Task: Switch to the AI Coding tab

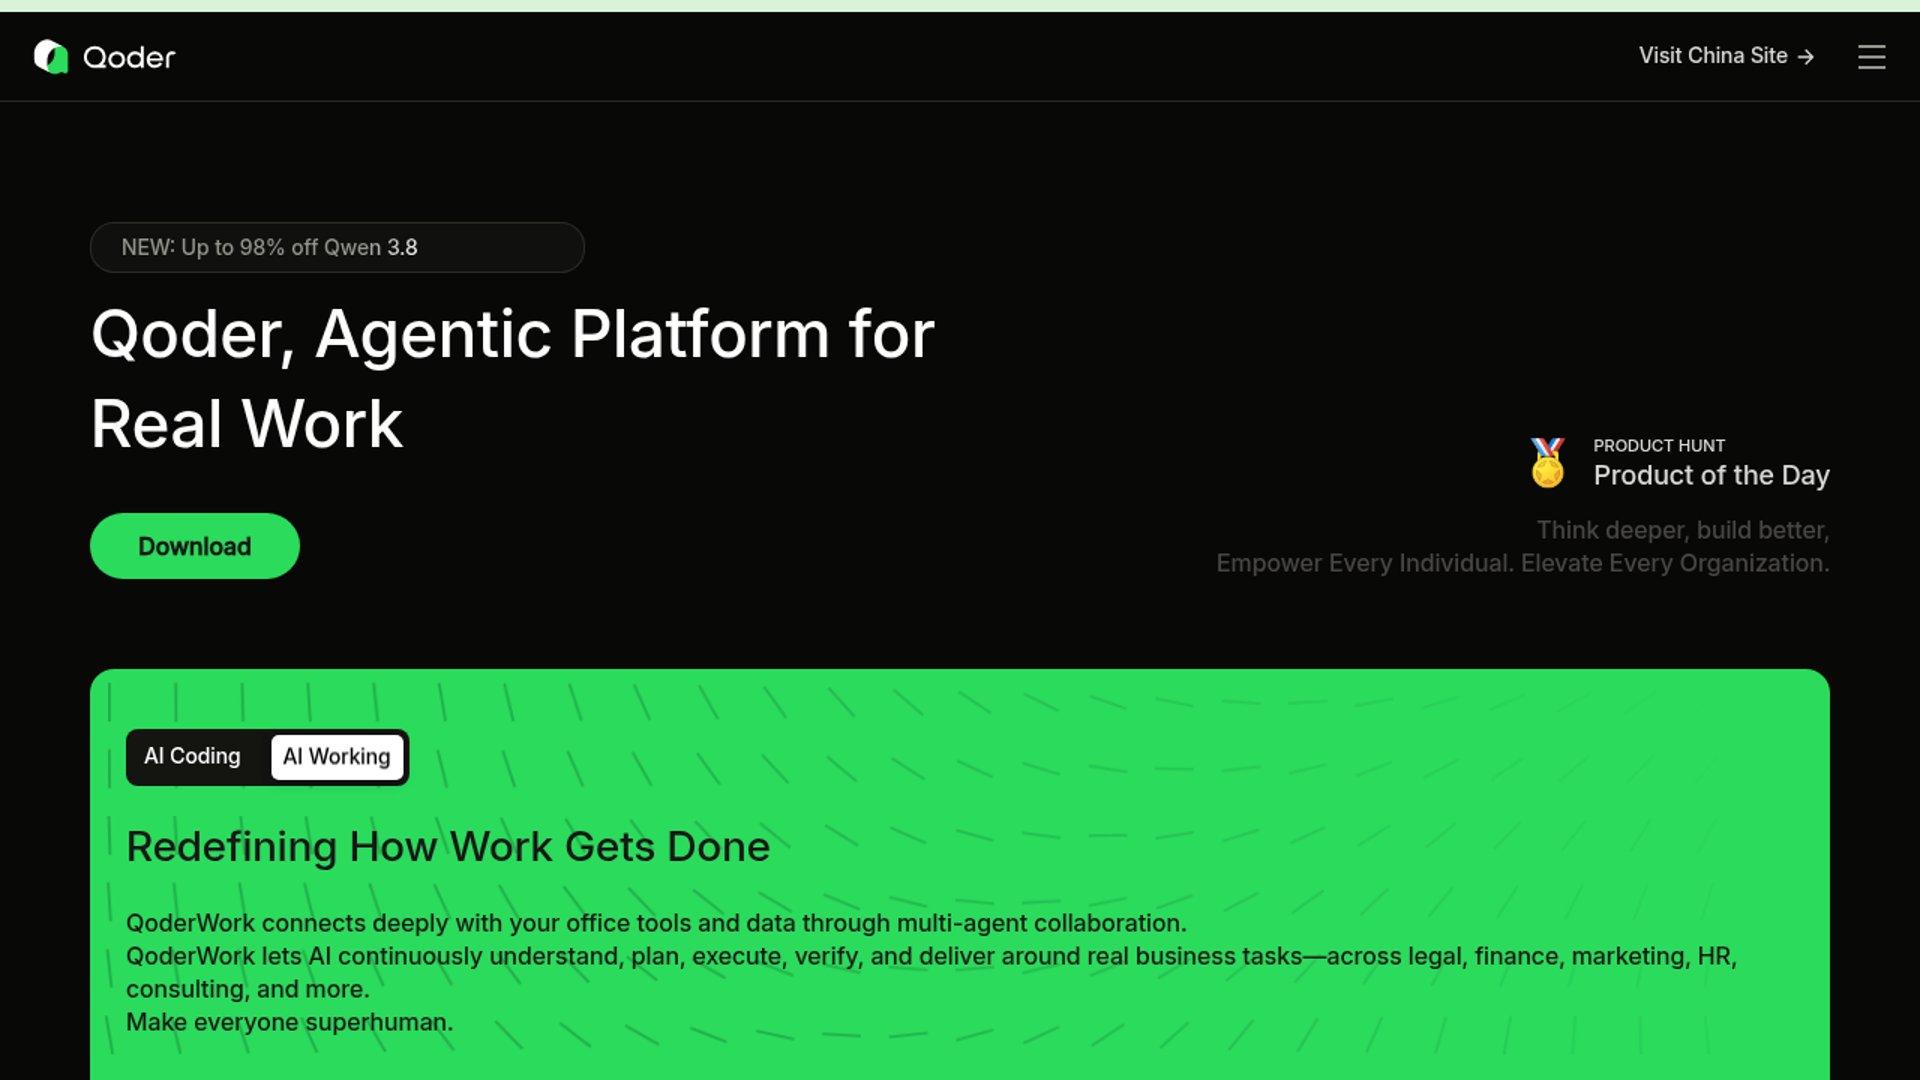Action: tap(192, 756)
